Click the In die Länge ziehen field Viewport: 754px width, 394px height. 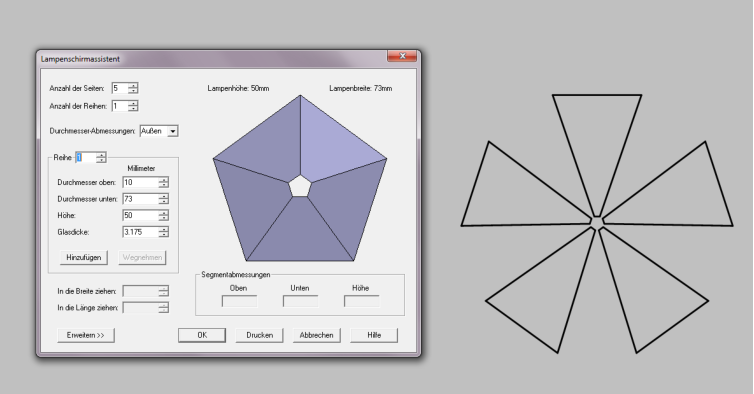[x=140, y=307]
